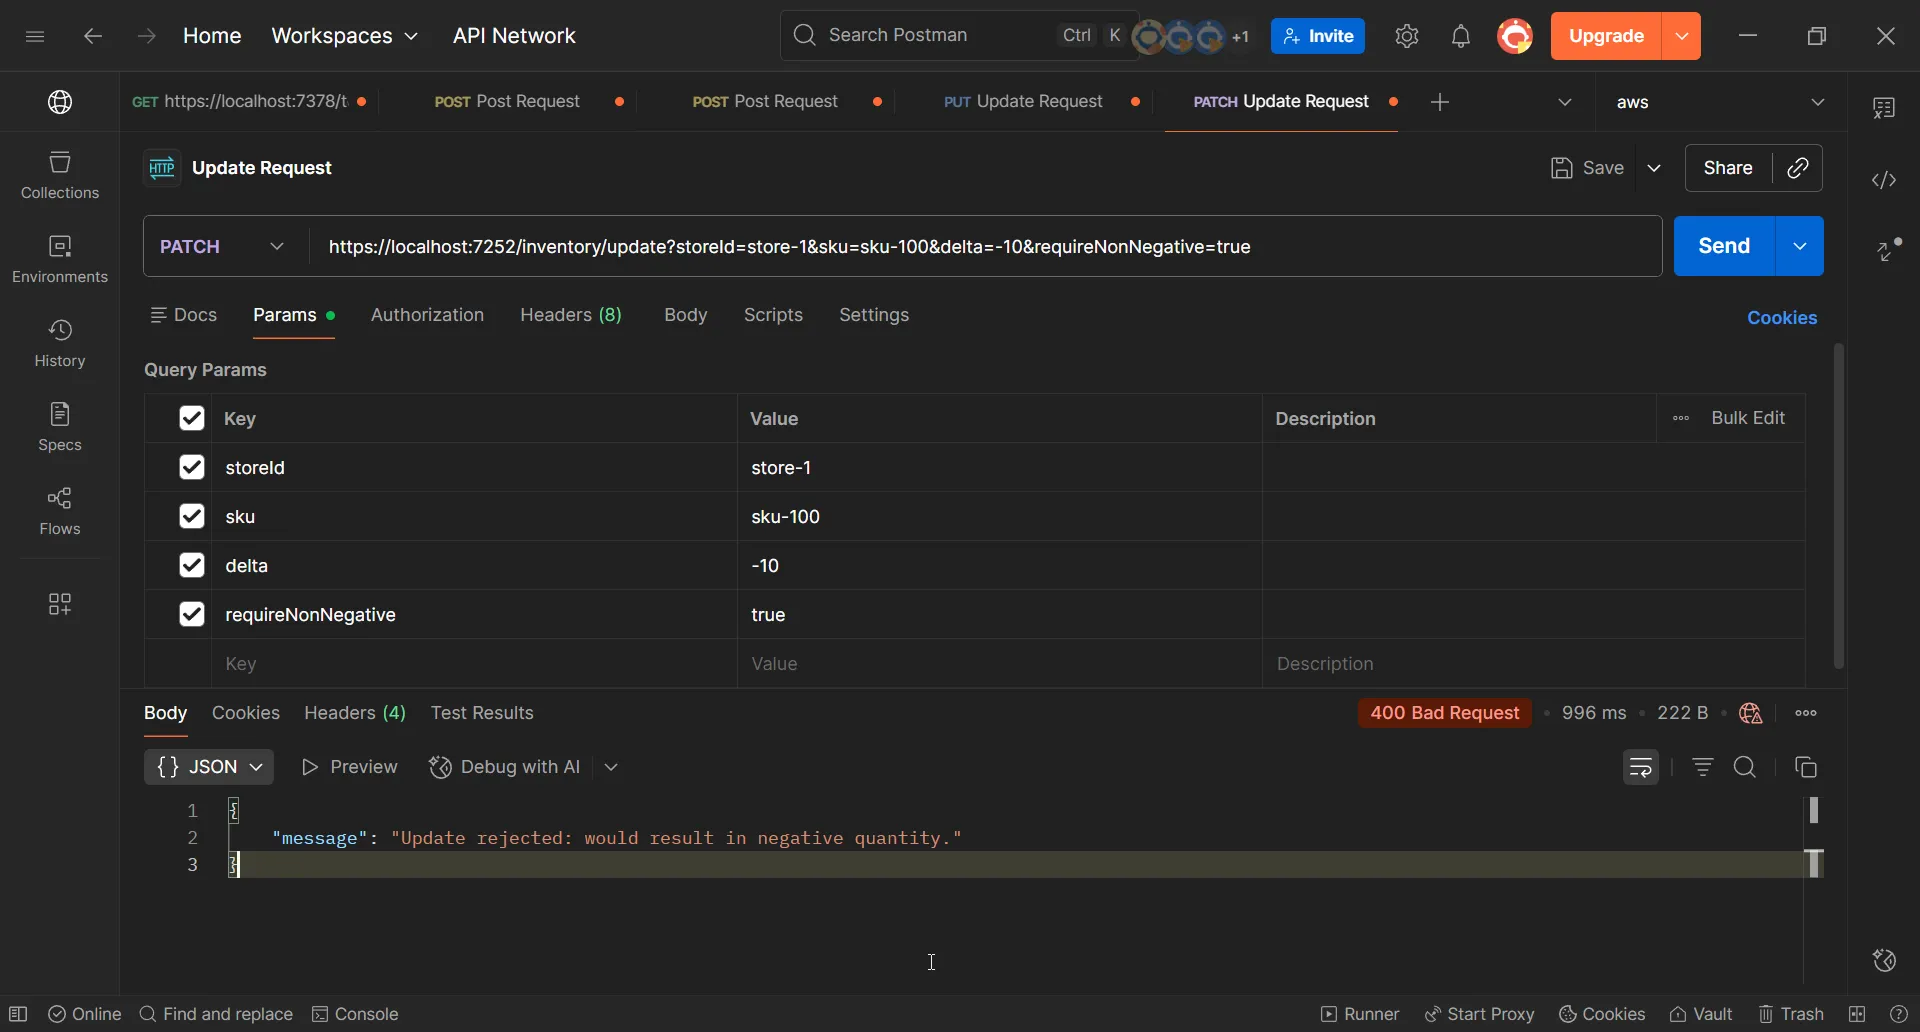Expand the Save button dropdown
The image size is (1920, 1032).
[1655, 168]
